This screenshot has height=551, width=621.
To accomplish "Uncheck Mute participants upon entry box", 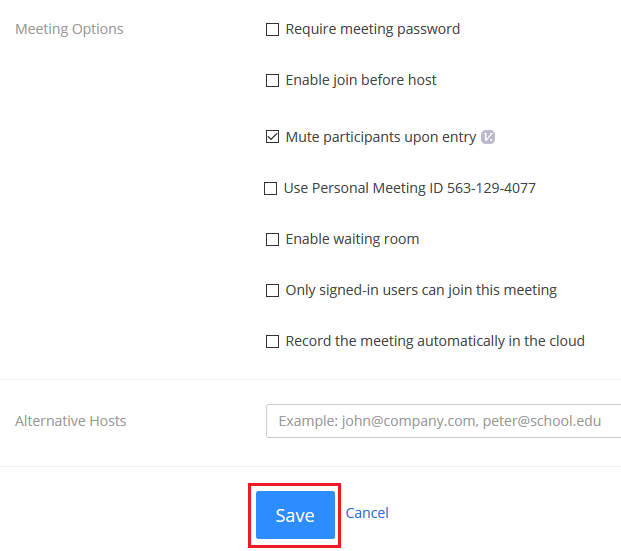I will click(272, 138).
